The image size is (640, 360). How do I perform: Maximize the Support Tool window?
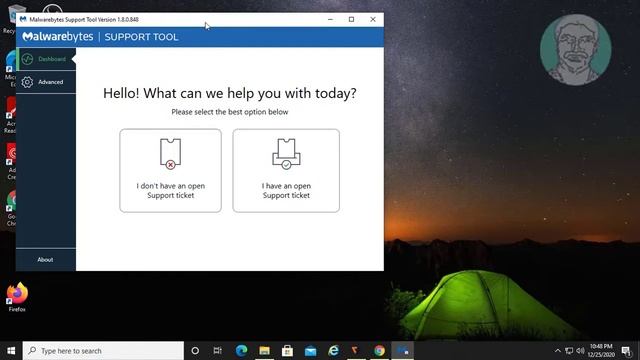(351, 19)
